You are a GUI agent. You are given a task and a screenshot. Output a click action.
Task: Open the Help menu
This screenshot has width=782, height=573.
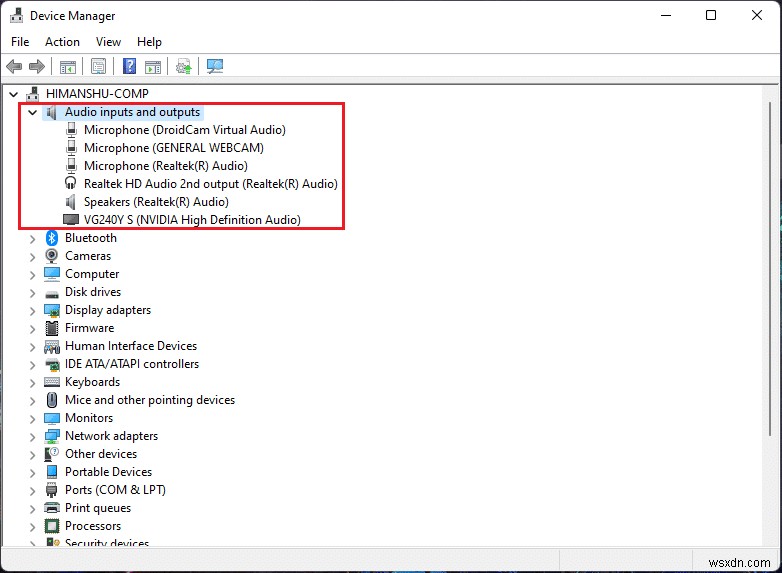[x=149, y=42]
